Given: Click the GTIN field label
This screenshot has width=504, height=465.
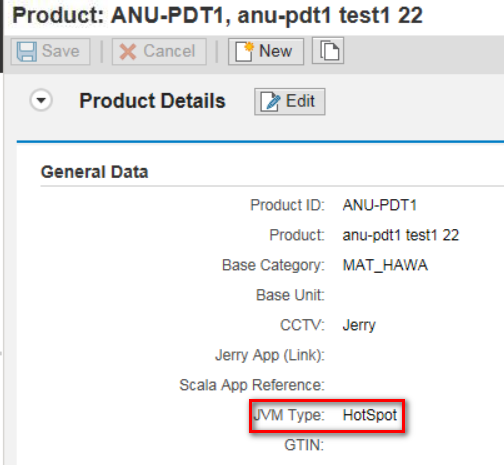Looking at the screenshot, I should (x=304, y=445).
